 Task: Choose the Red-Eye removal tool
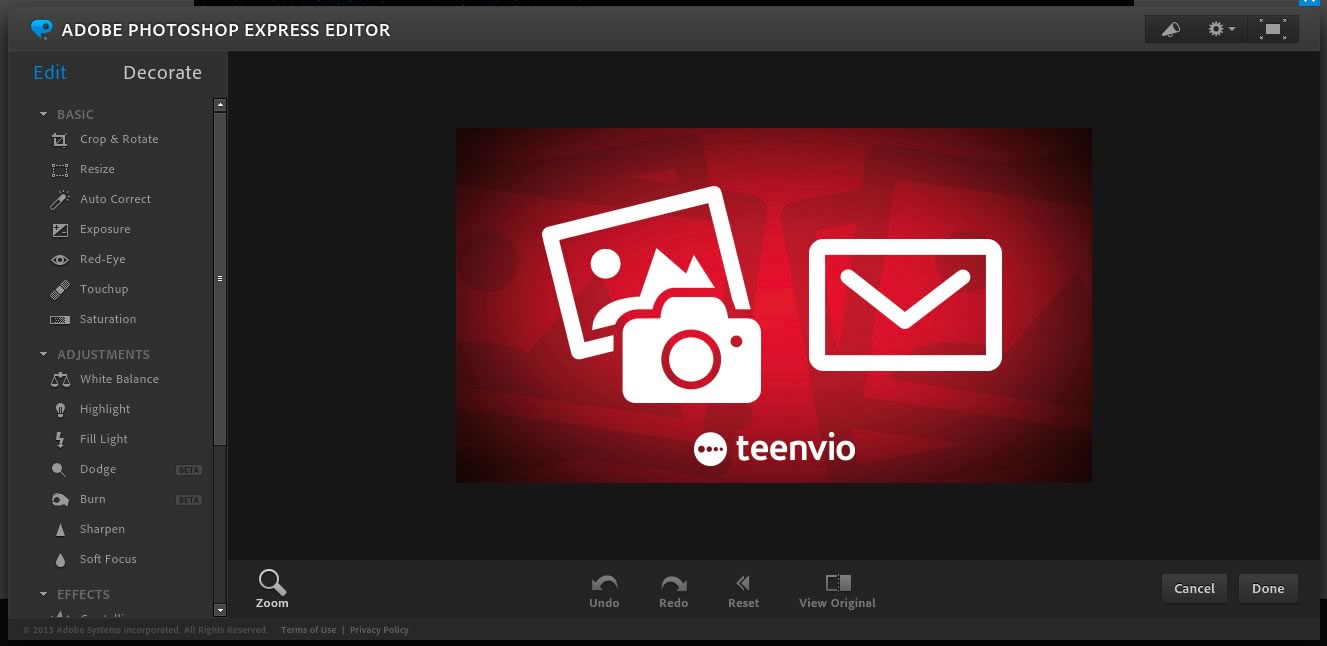pos(102,259)
